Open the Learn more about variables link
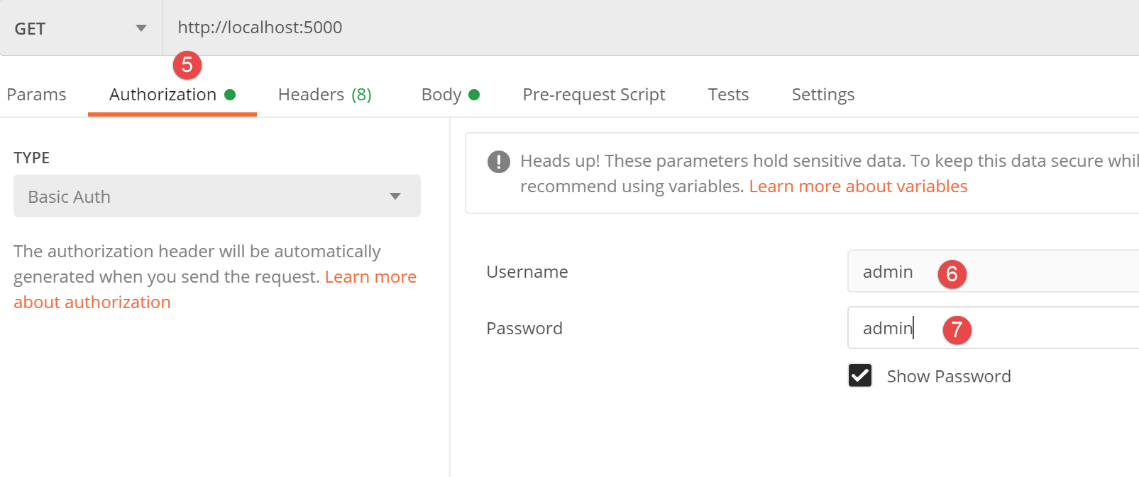This screenshot has height=477, width=1139. click(x=857, y=187)
